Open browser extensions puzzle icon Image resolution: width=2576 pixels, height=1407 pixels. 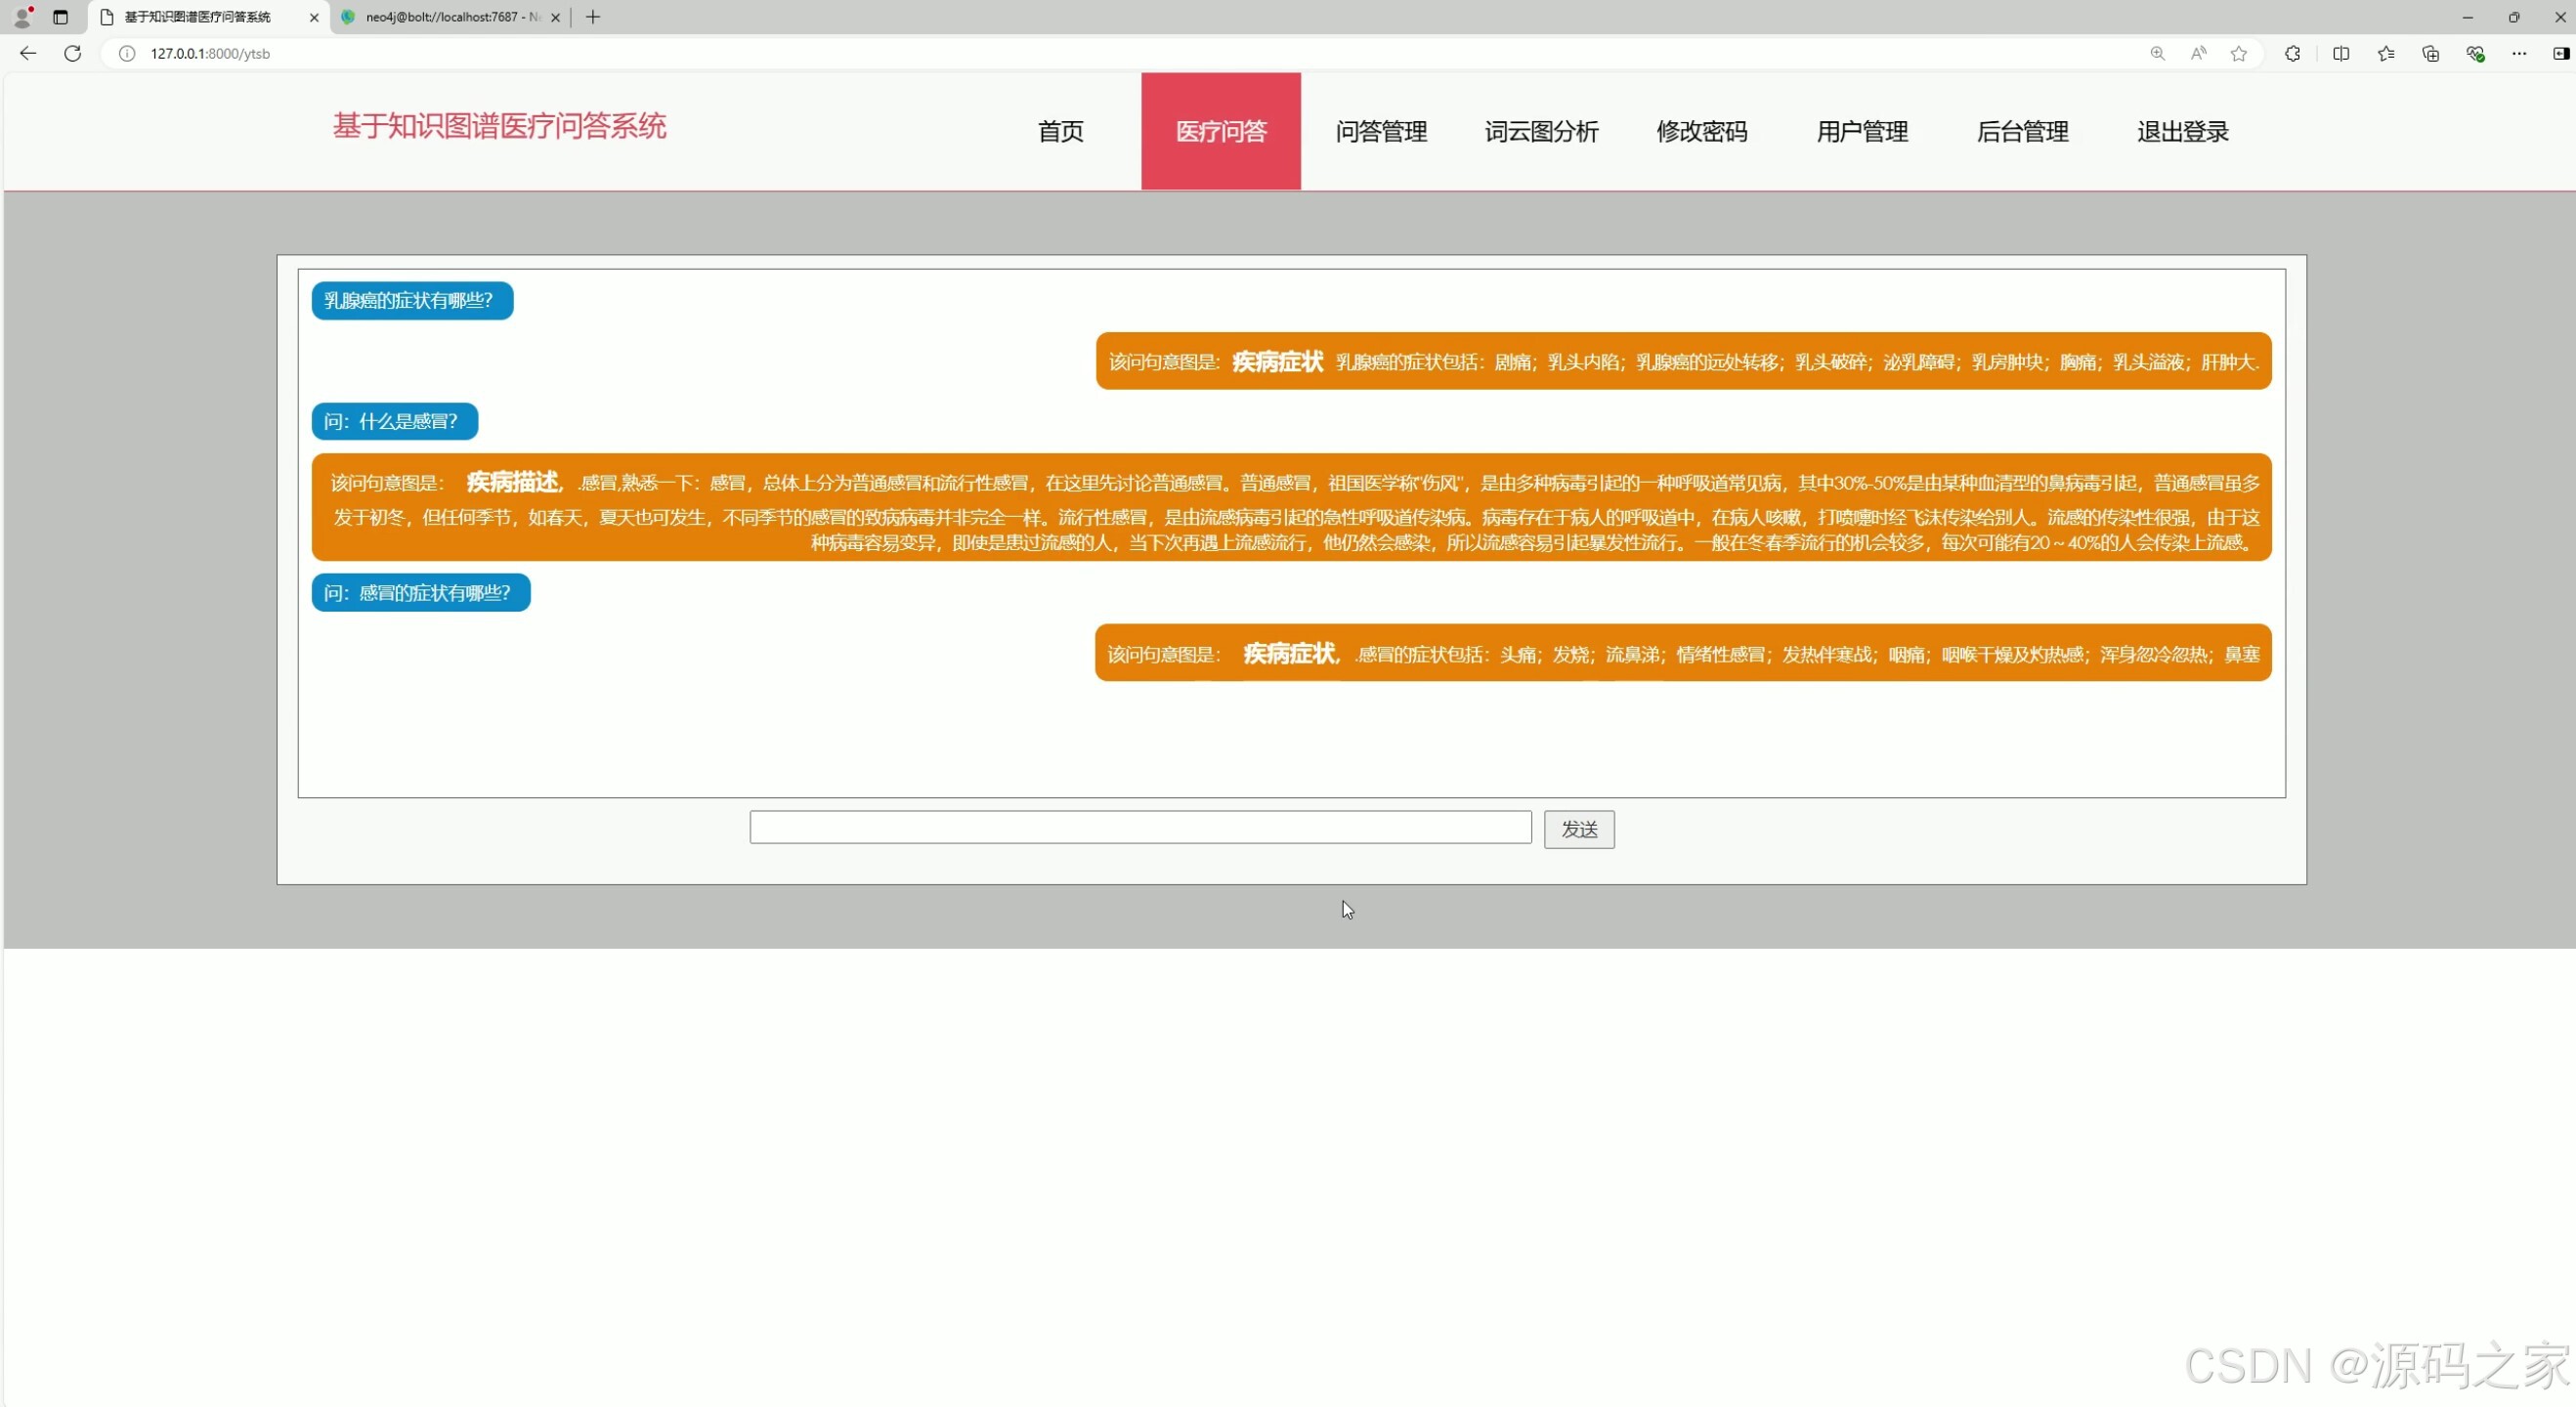2292,53
